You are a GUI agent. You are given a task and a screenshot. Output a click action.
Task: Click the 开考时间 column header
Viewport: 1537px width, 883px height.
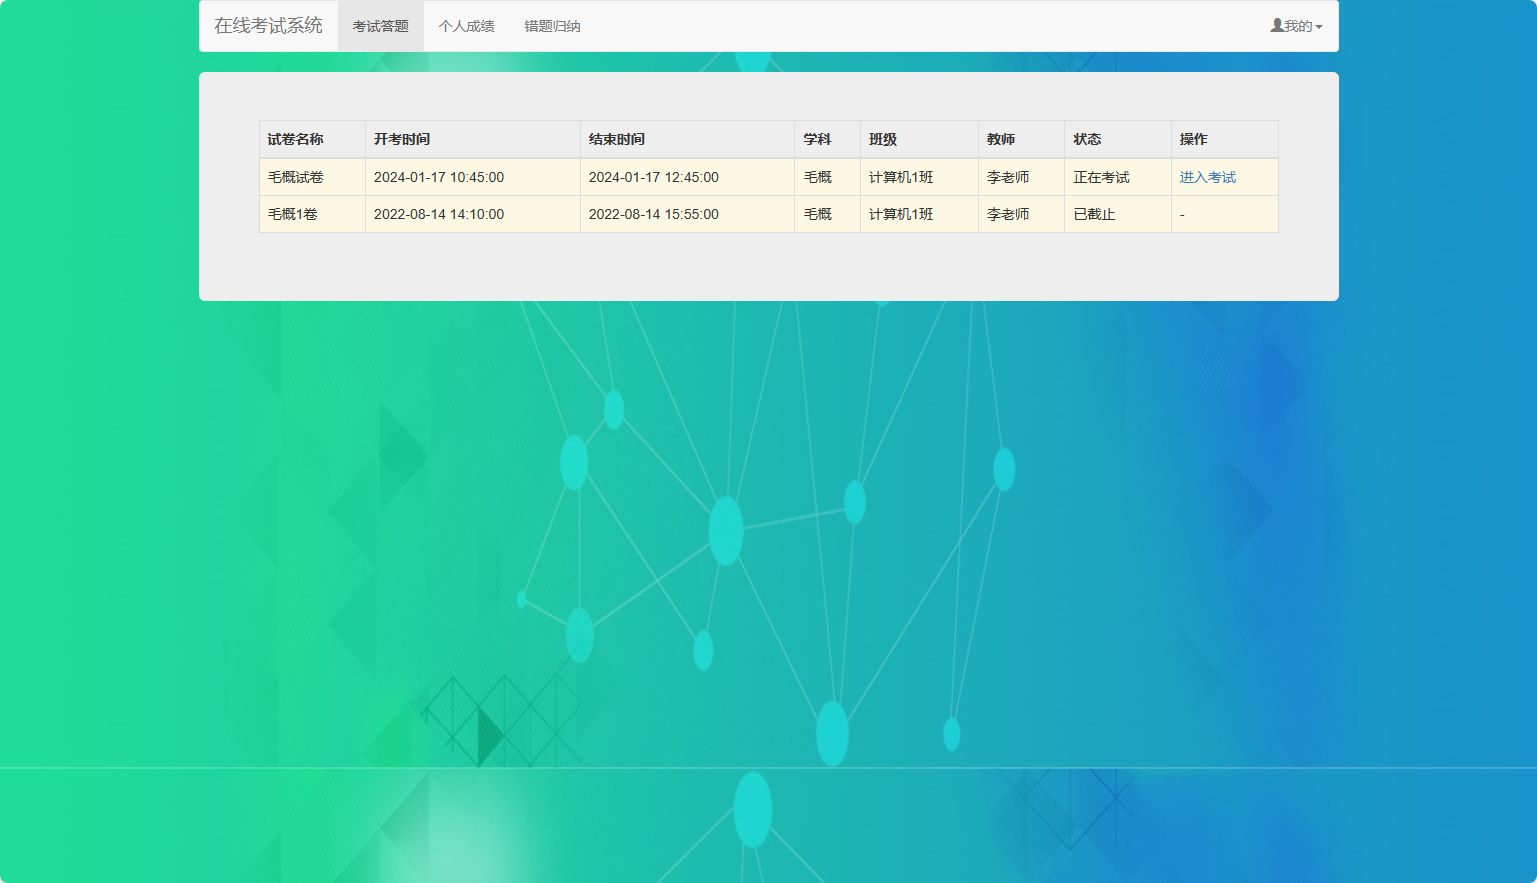[402, 139]
